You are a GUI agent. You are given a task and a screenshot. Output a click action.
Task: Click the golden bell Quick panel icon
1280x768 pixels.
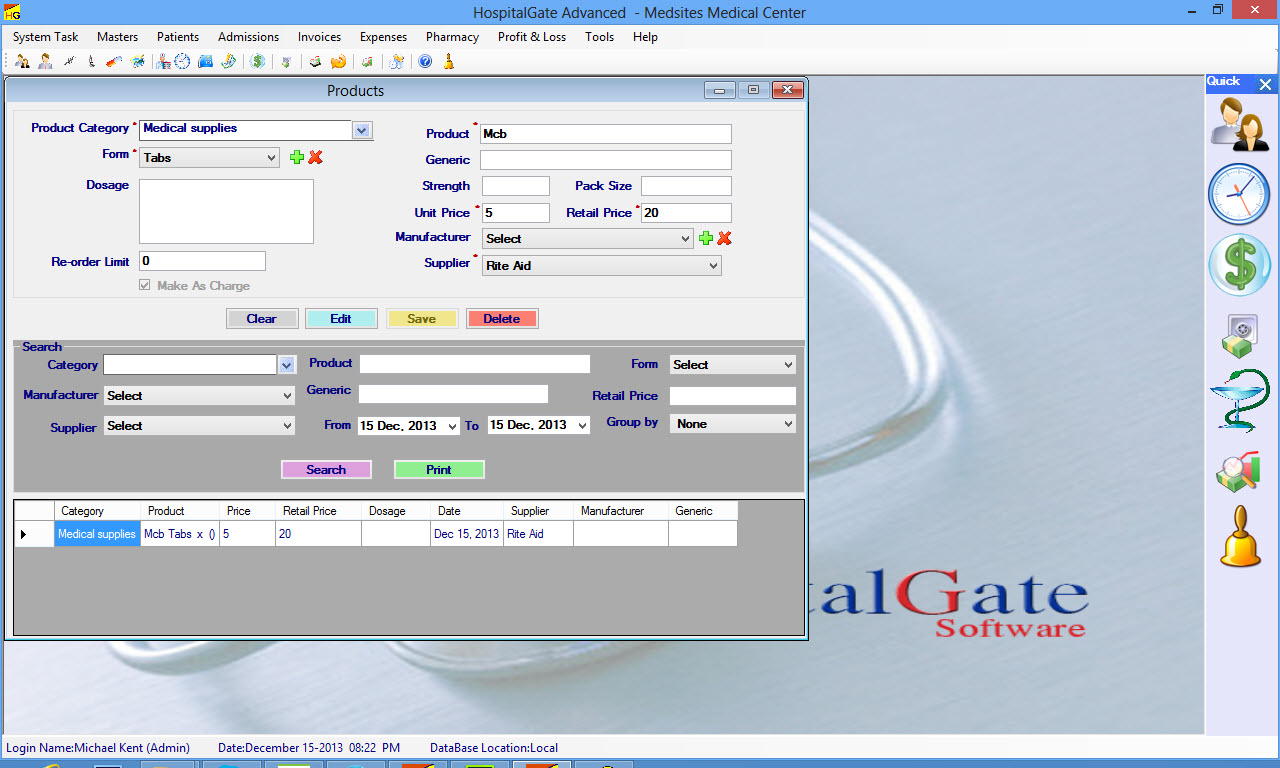pyautogui.click(x=1240, y=537)
